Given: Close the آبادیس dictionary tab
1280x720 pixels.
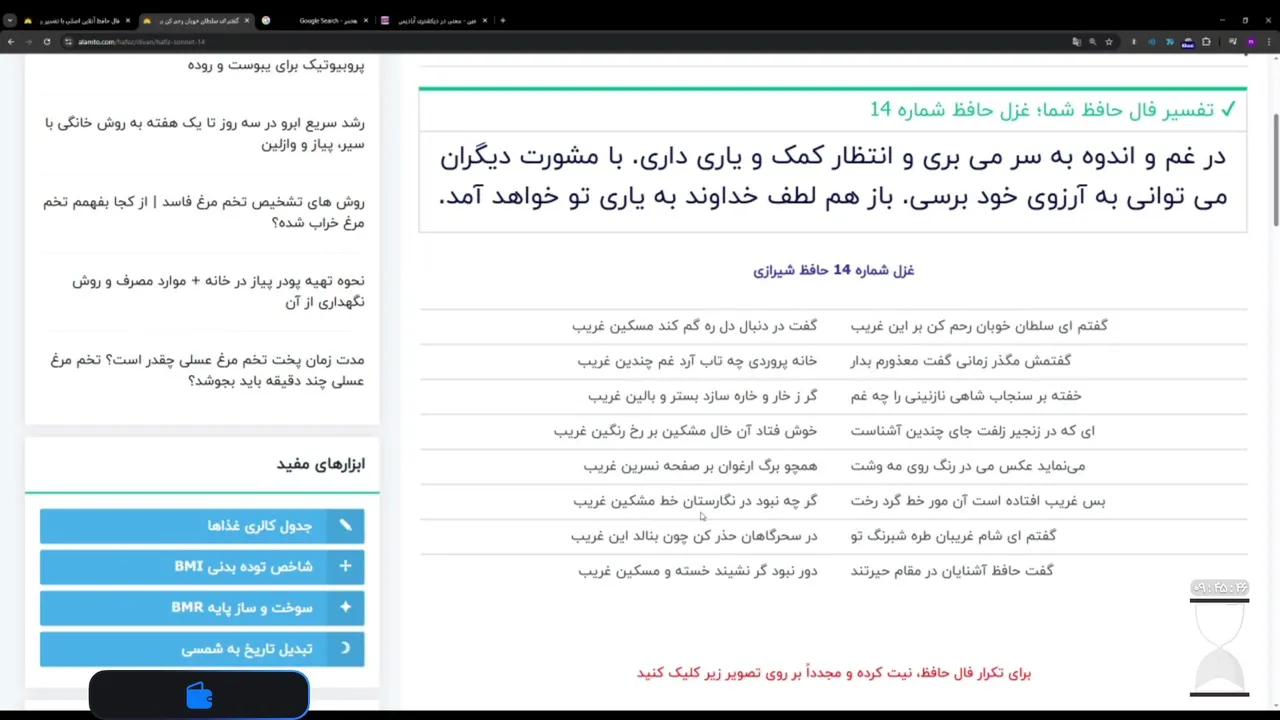Looking at the screenshot, I should pyautogui.click(x=484, y=20).
